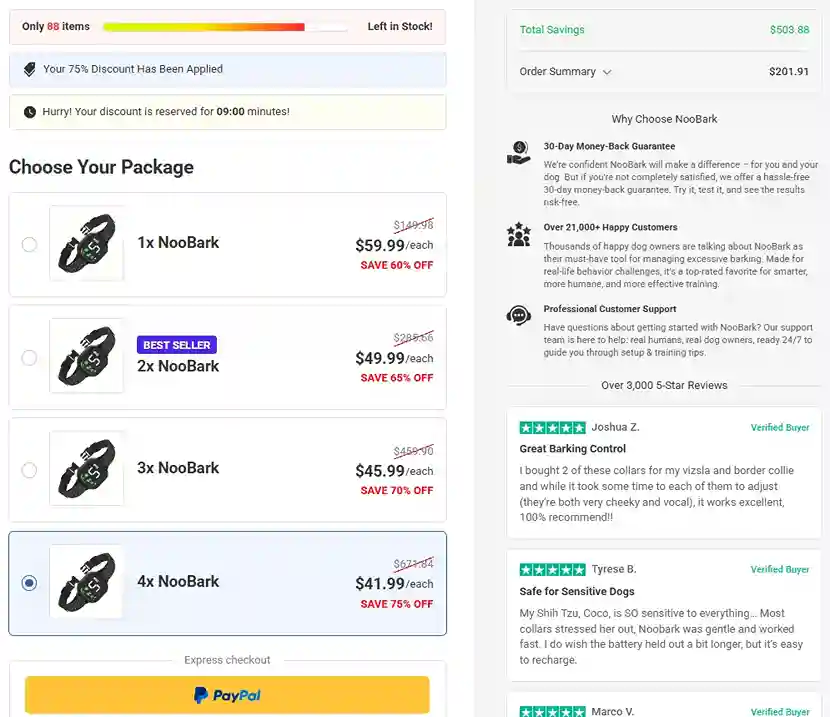Click the Over 3,000 5-Star Reviews header

663,385
